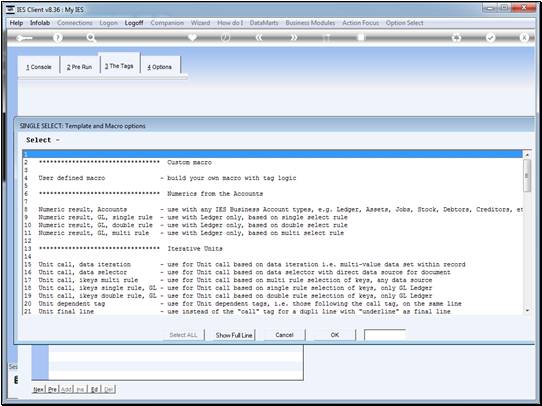Open the Business Modules menu
The width and height of the screenshot is (542, 406).
pos(310,23)
